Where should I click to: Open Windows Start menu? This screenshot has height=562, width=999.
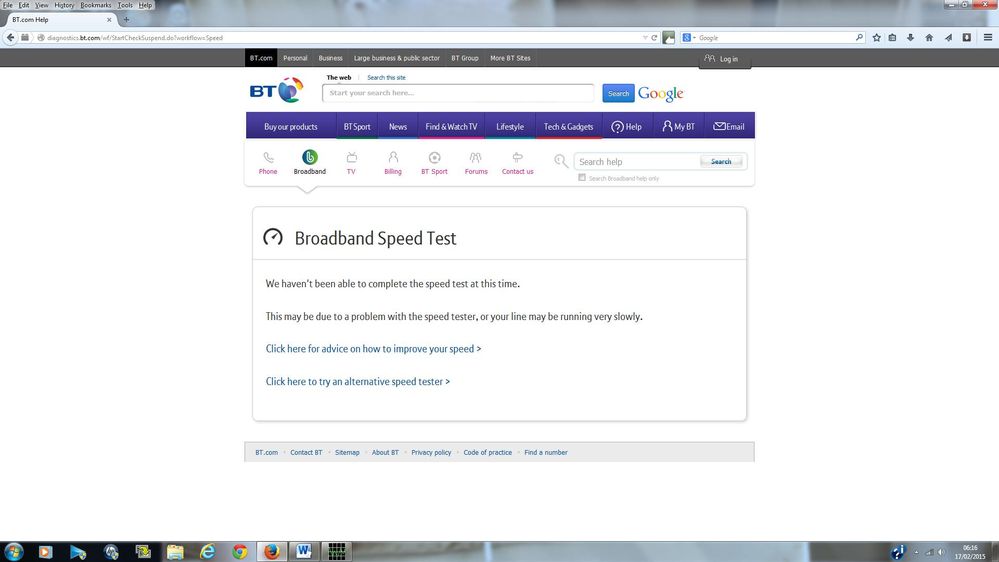[x=13, y=551]
